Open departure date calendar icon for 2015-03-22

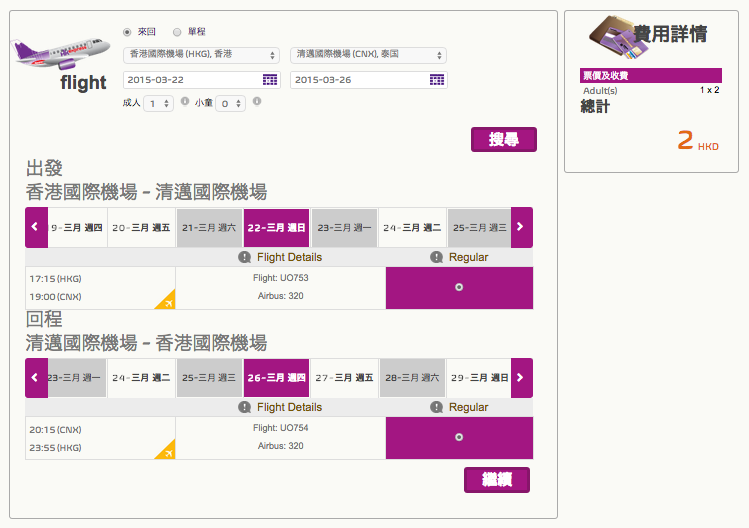click(270, 80)
